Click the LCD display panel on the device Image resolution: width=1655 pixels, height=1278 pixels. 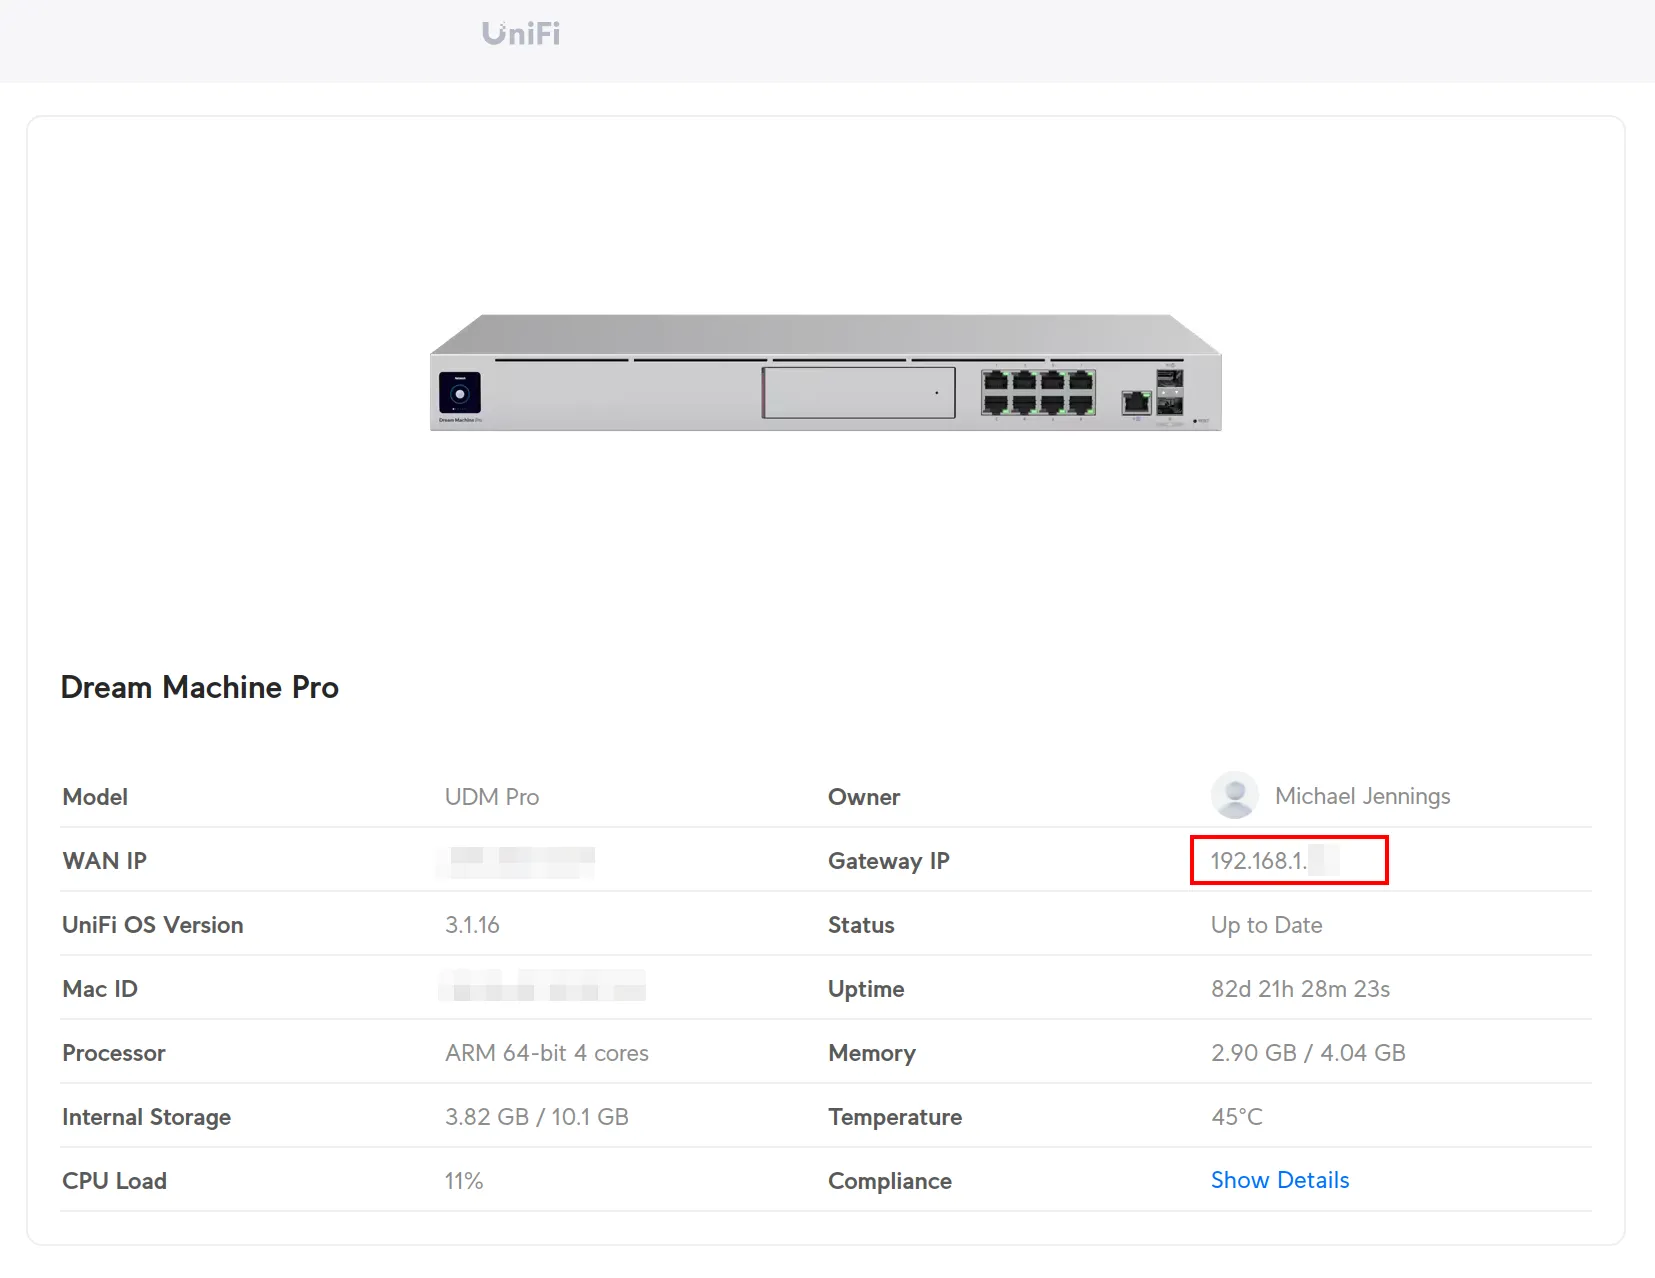tap(858, 392)
